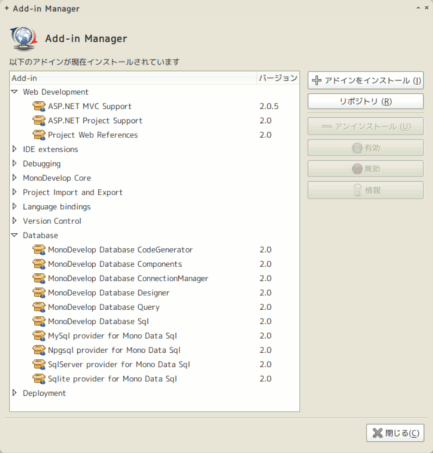Collapse the Database category
The height and width of the screenshot is (454, 433).
click(x=14, y=235)
